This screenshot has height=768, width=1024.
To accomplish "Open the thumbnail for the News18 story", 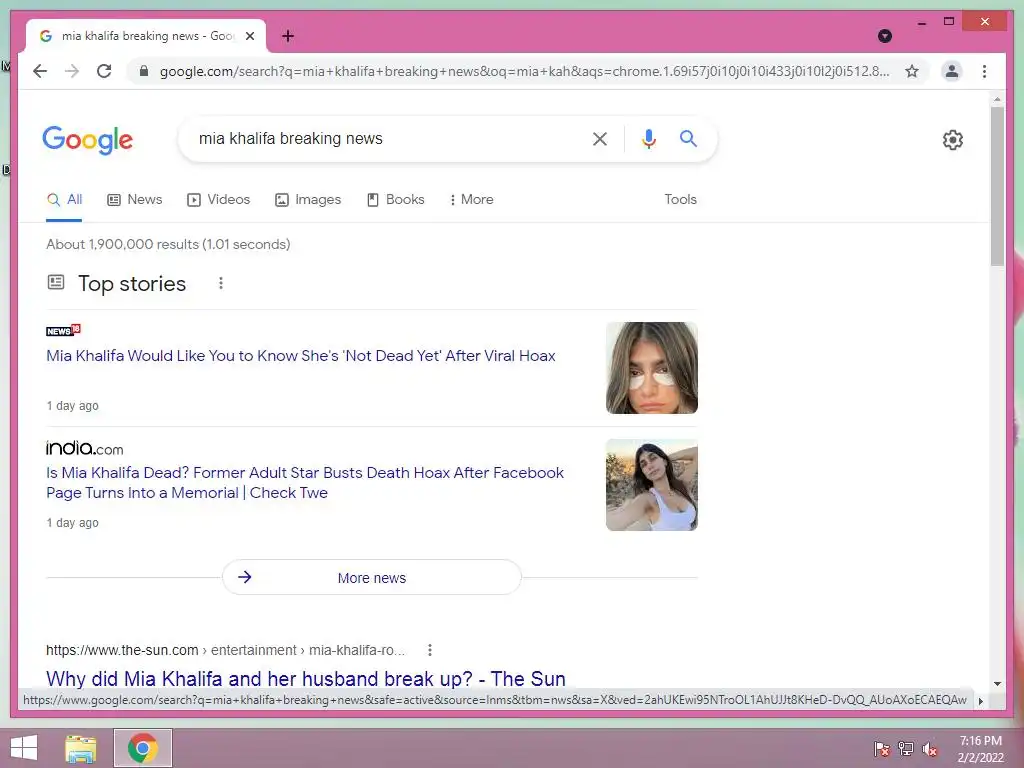I will [651, 368].
